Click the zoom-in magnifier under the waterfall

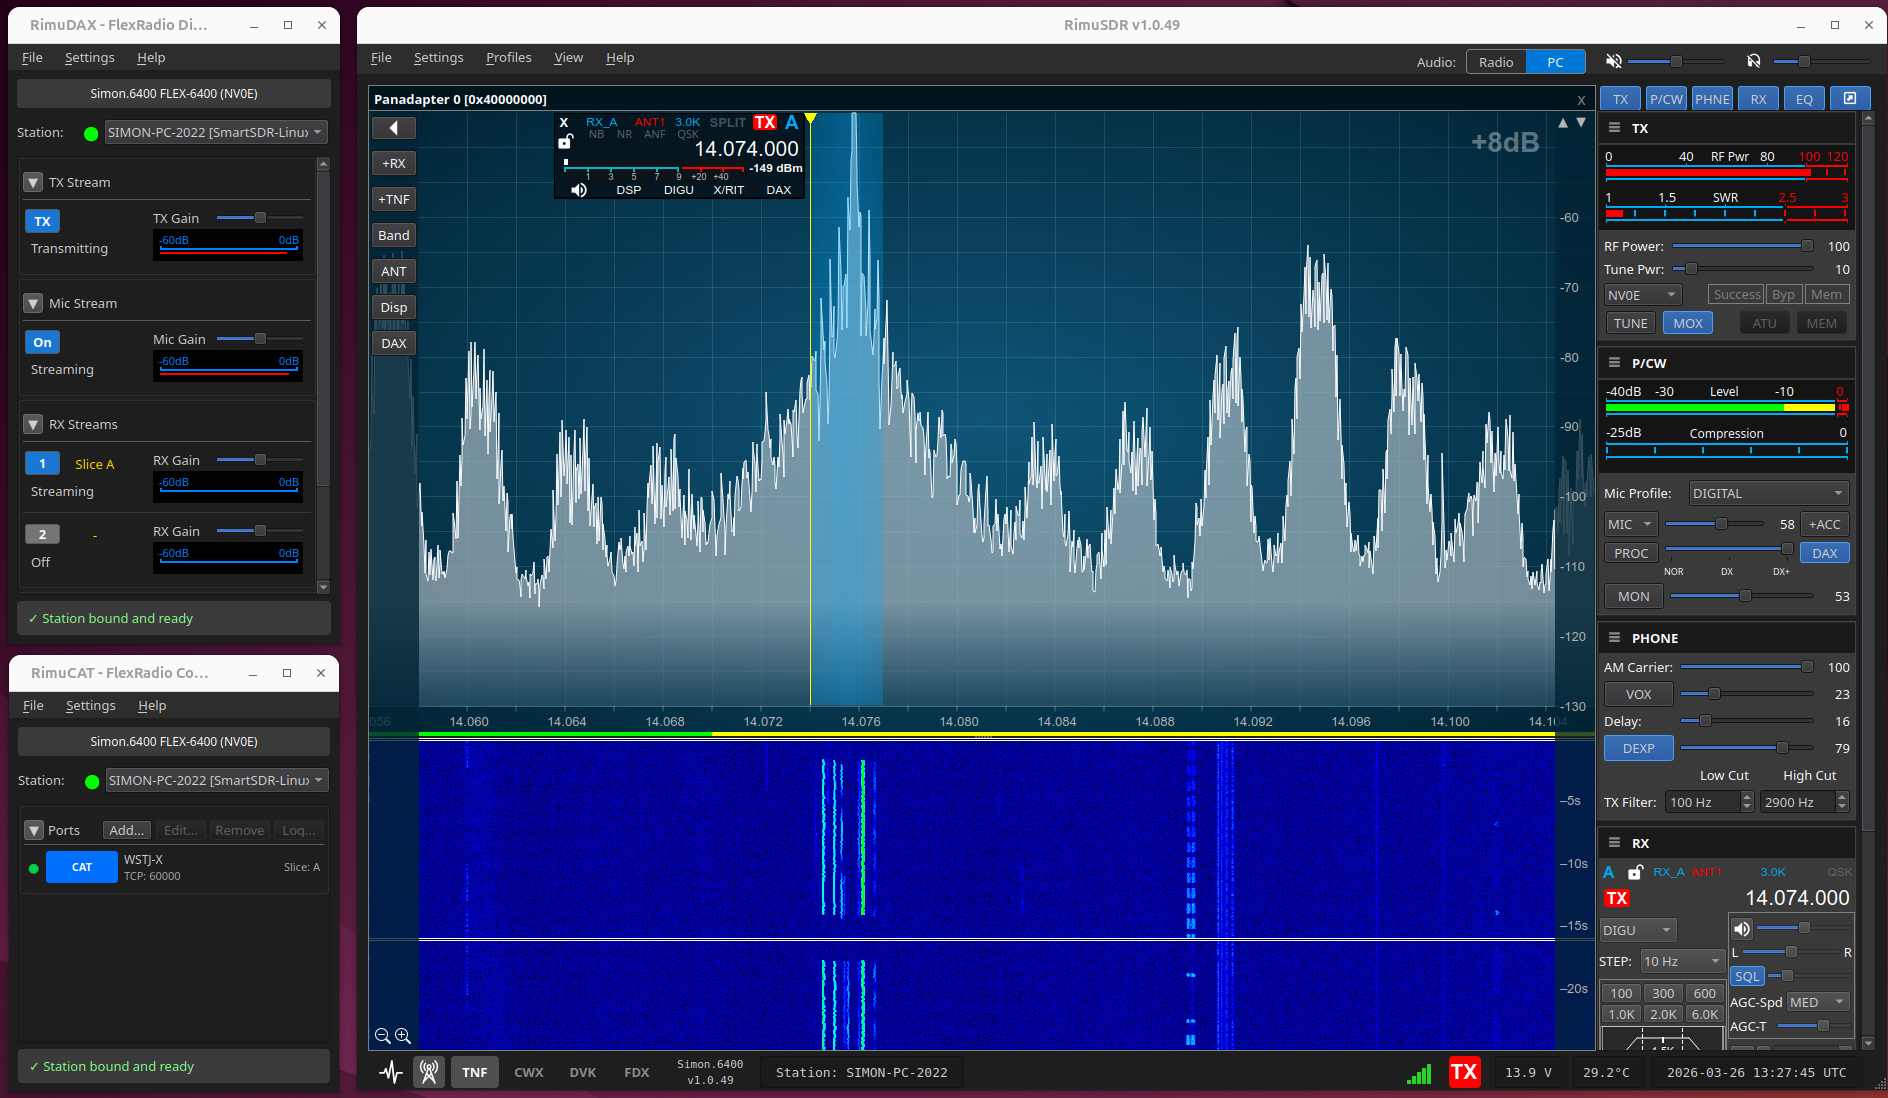pos(403,1036)
